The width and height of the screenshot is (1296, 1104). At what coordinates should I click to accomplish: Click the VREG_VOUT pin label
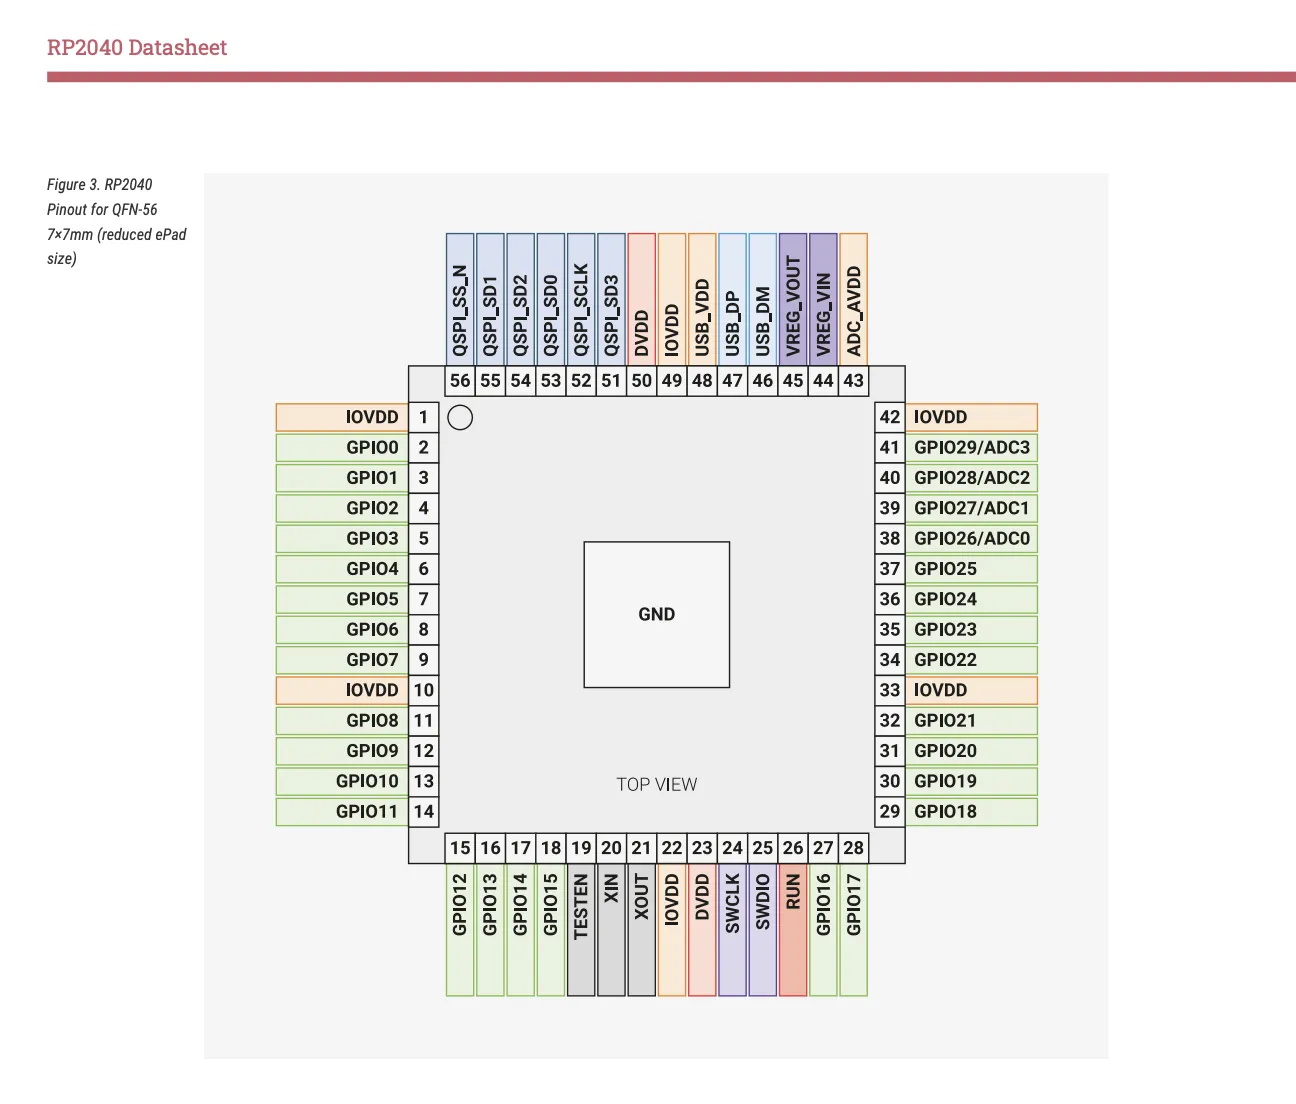pos(793,300)
